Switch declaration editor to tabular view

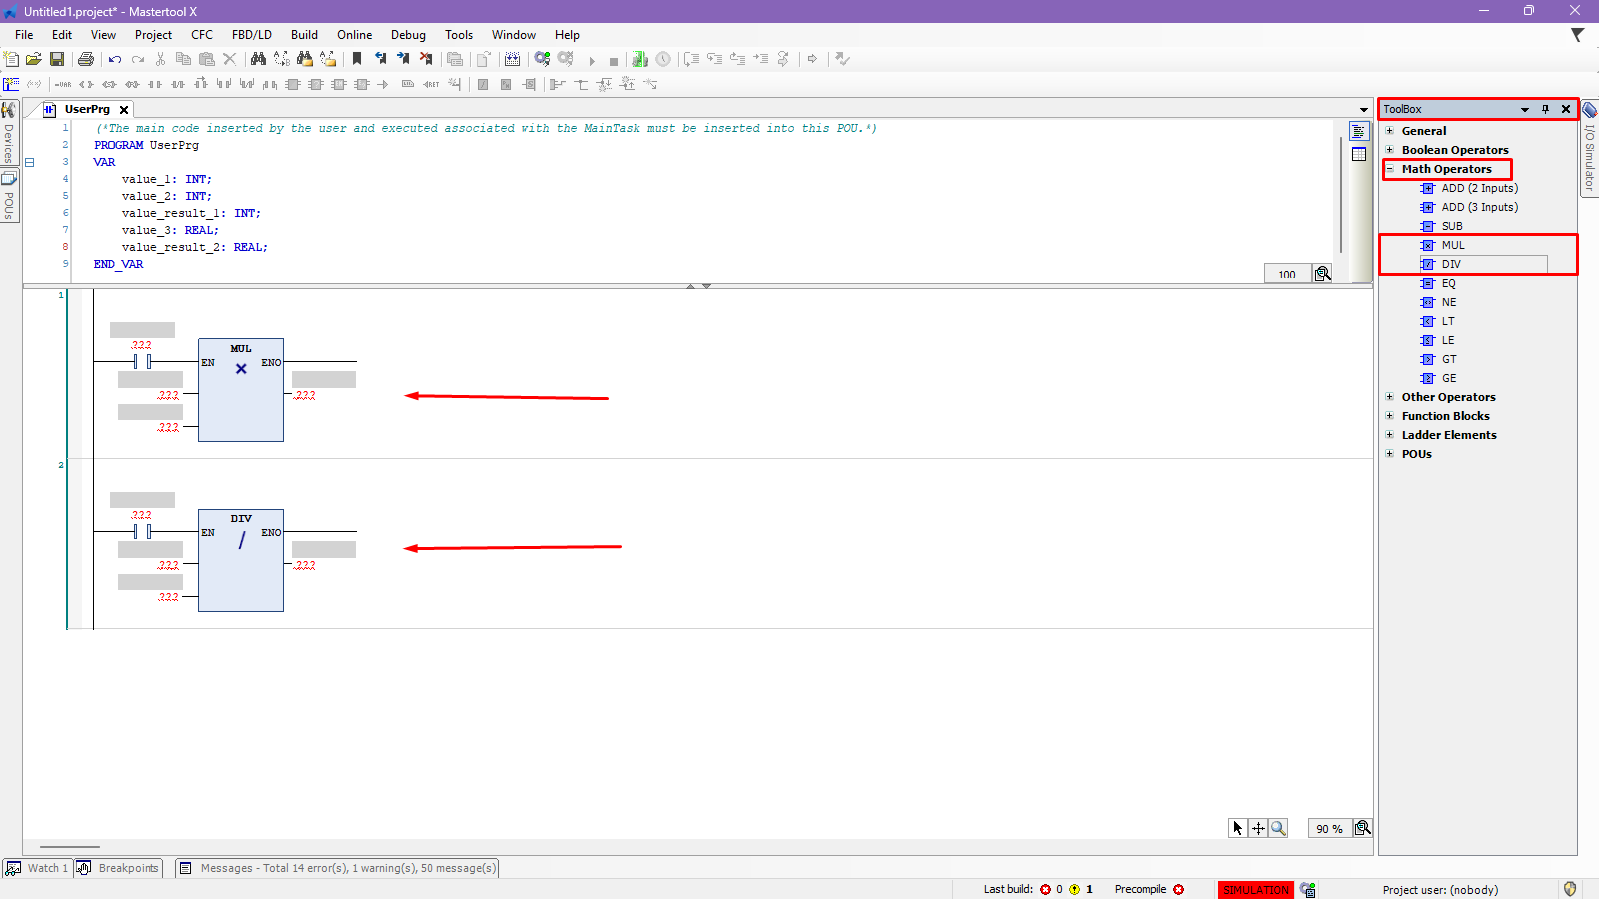click(x=1358, y=154)
